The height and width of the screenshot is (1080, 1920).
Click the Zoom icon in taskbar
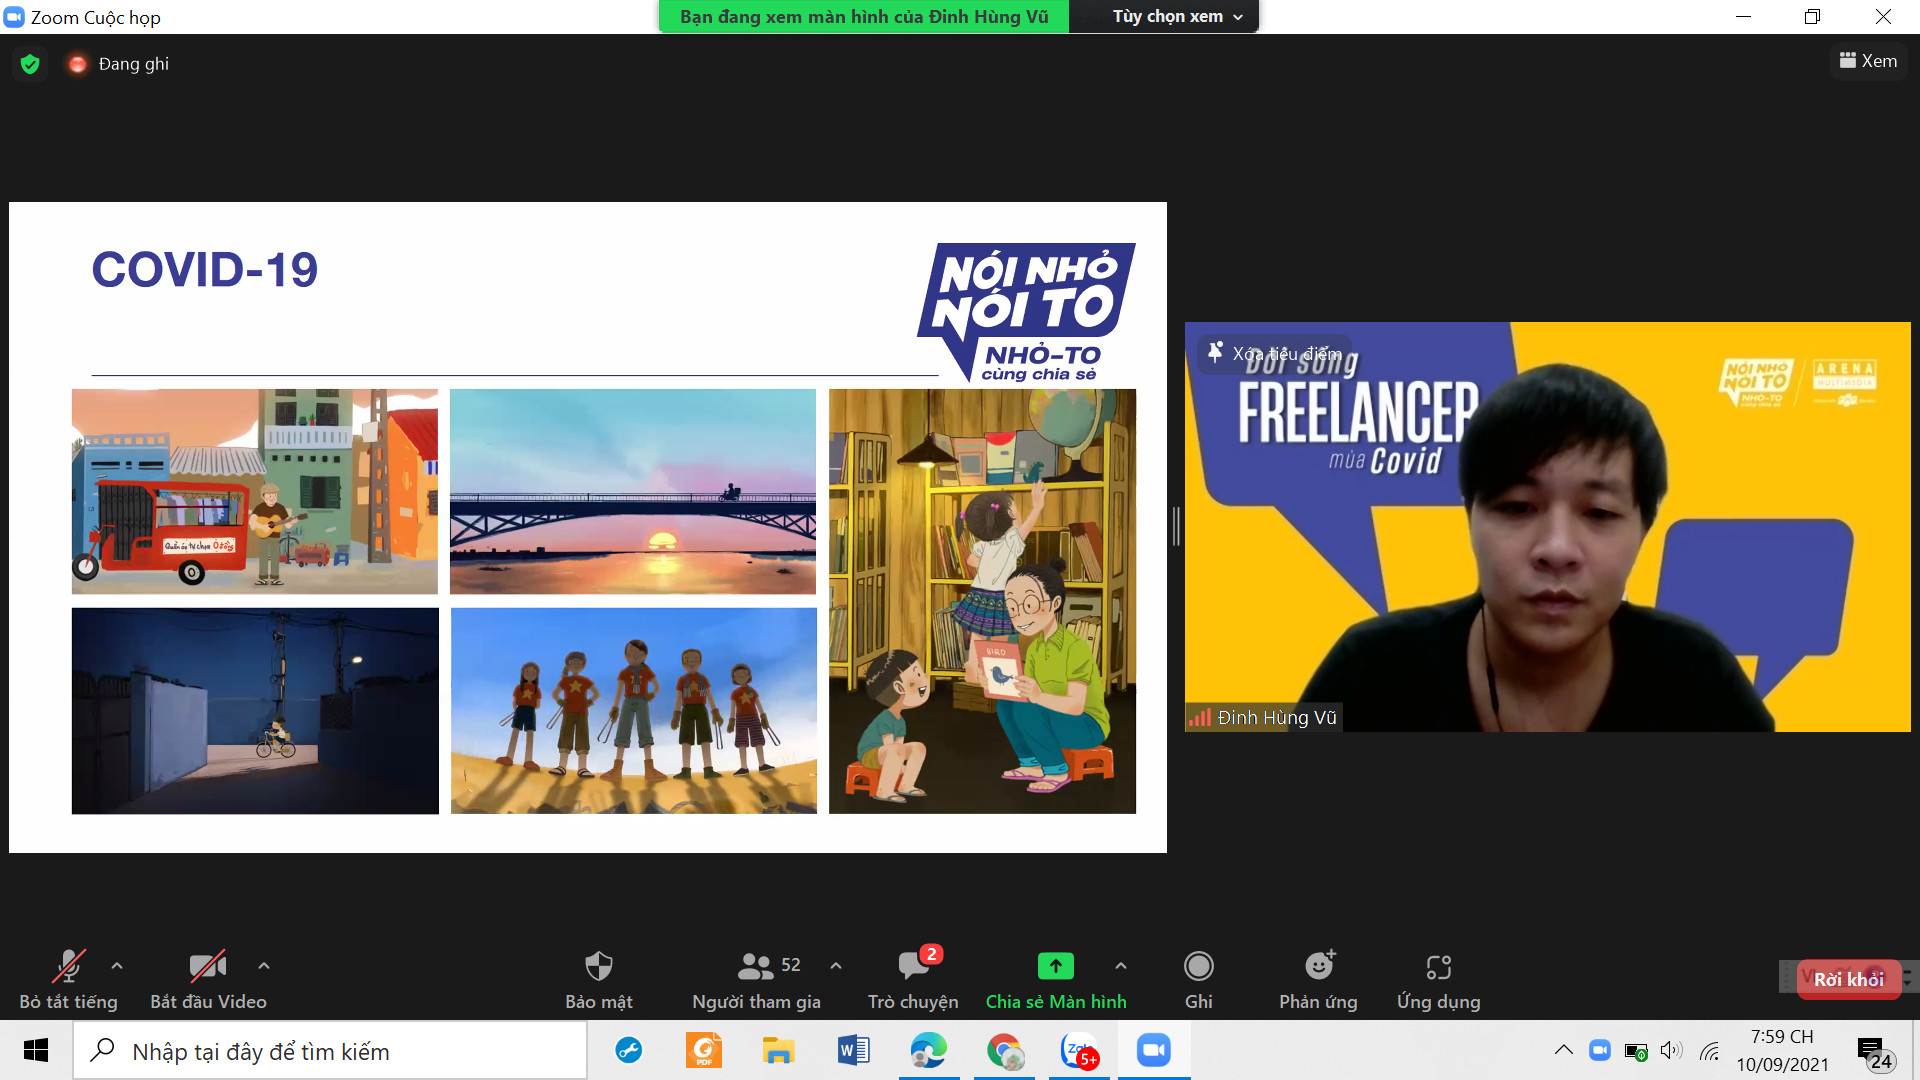pyautogui.click(x=1154, y=1050)
